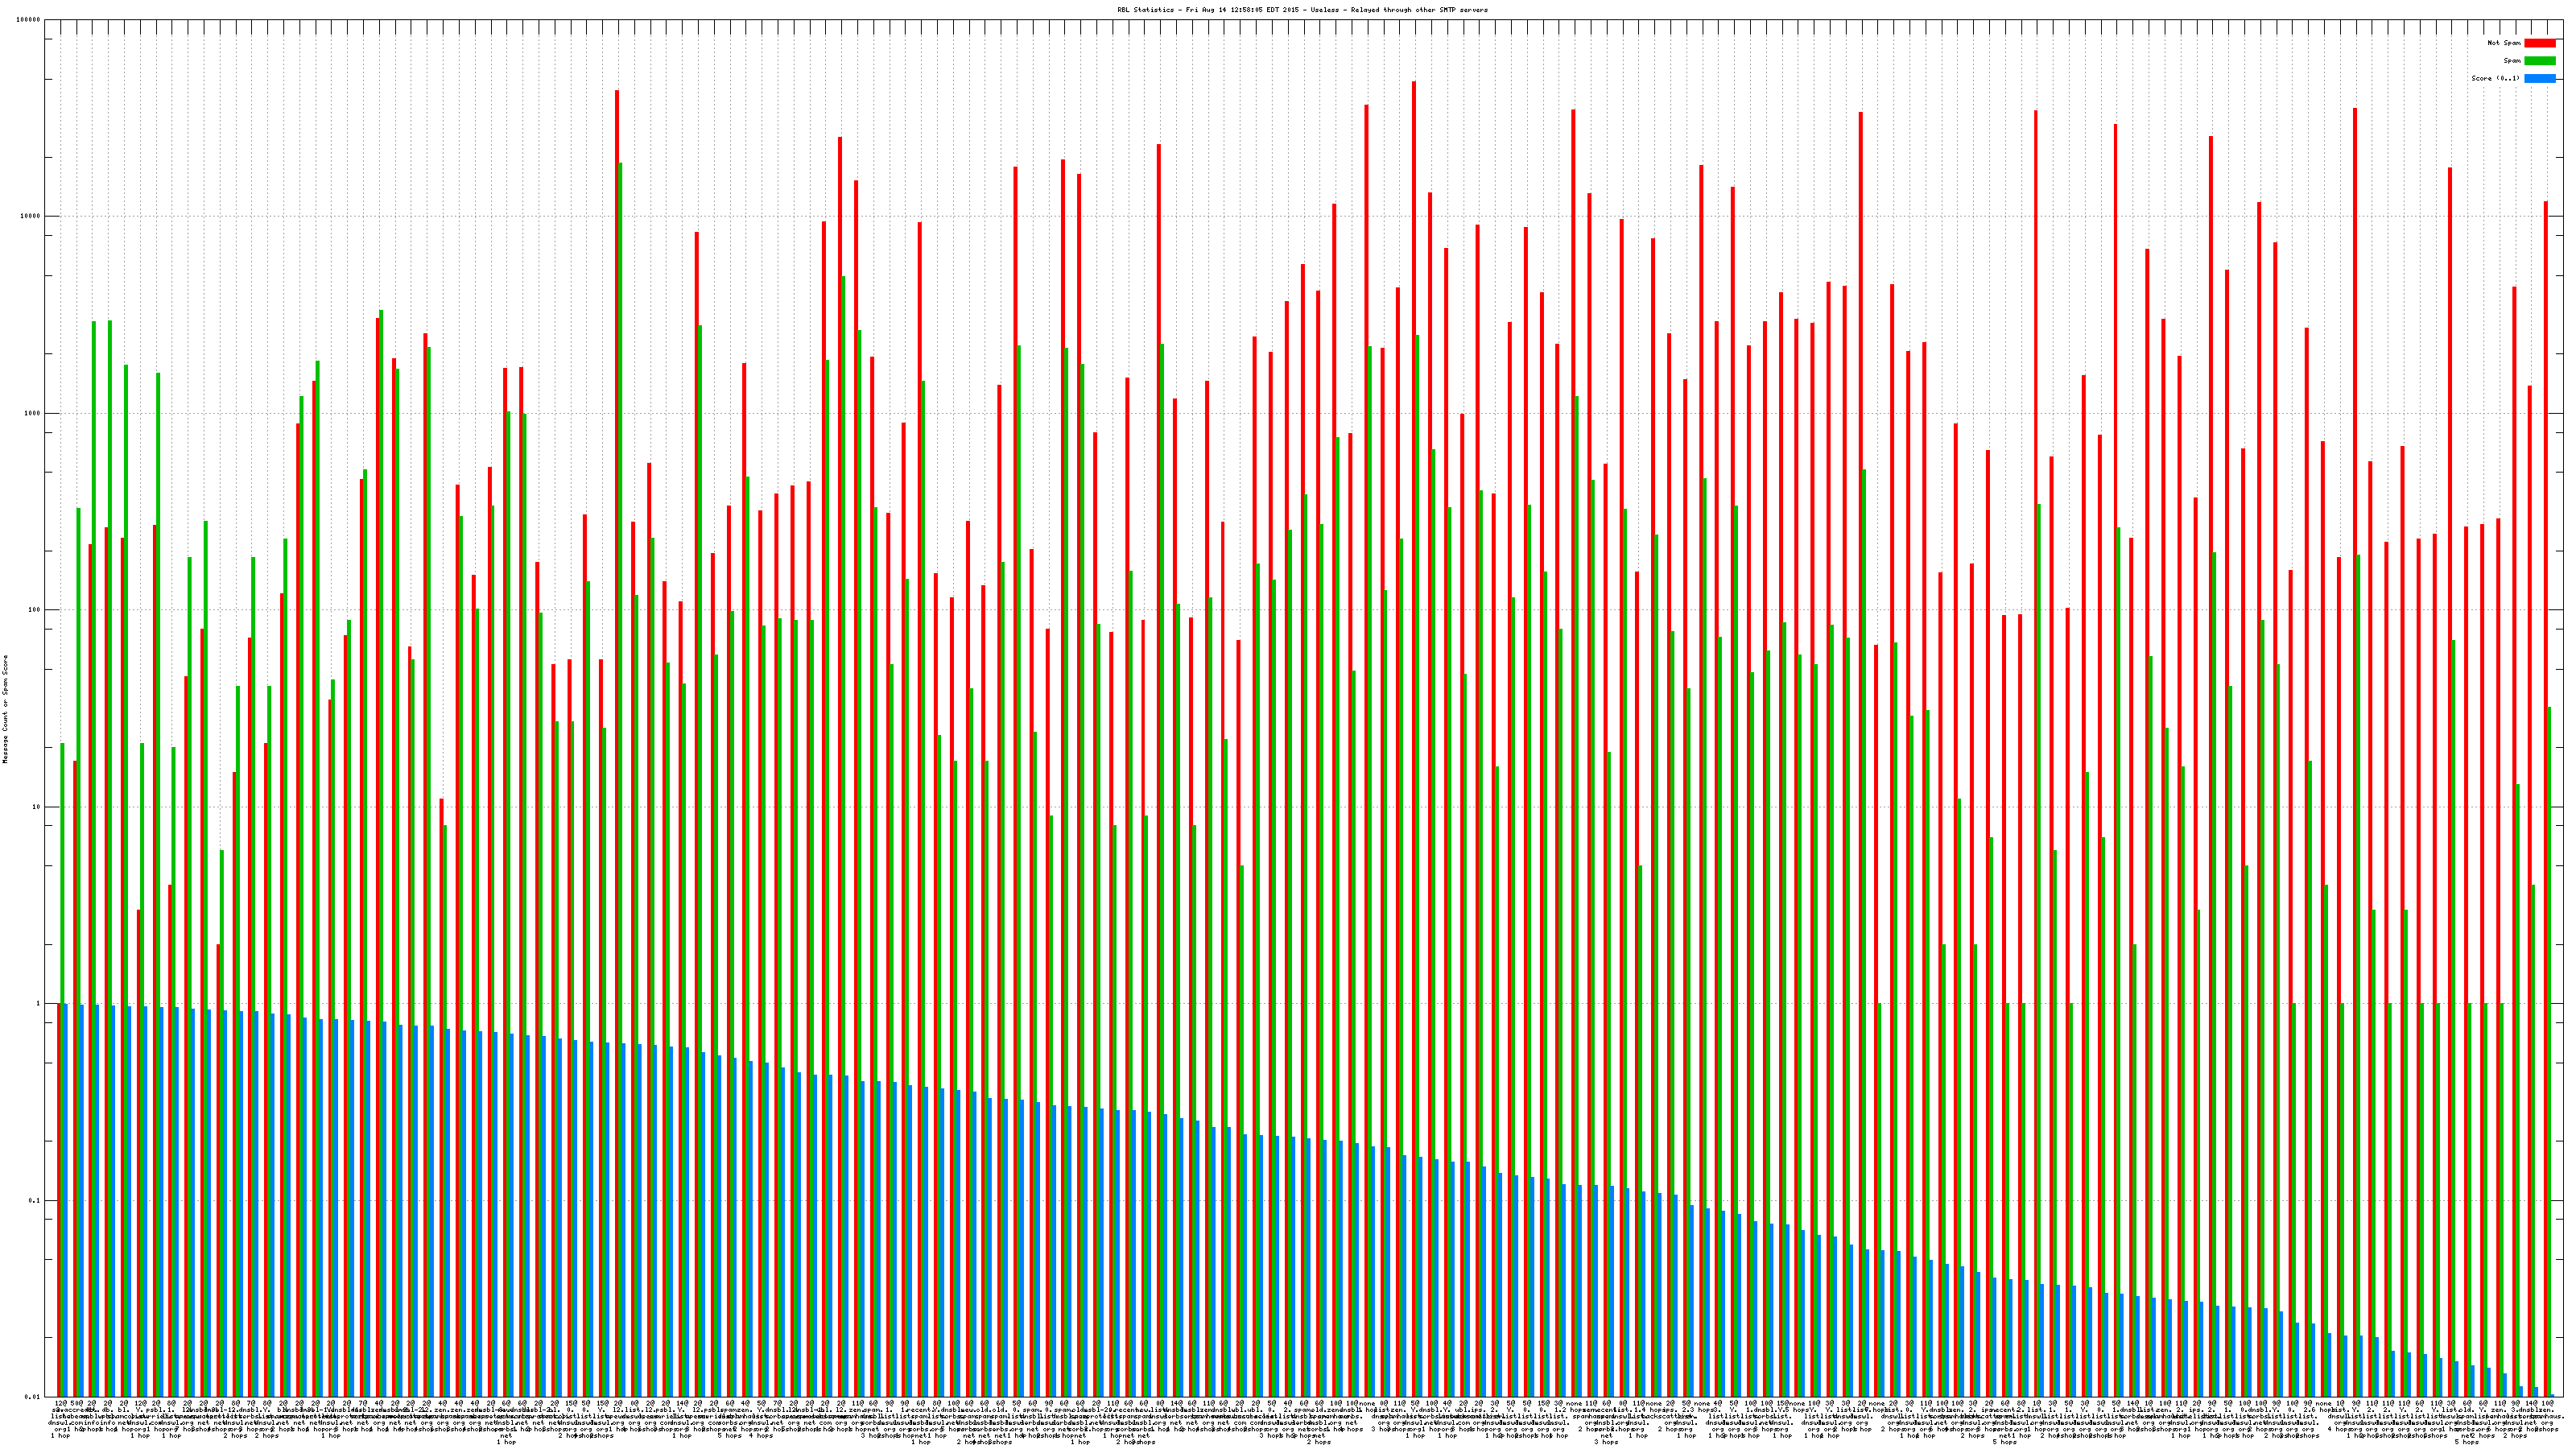Click the RBL Statistics chart title

pyautogui.click(x=1302, y=10)
